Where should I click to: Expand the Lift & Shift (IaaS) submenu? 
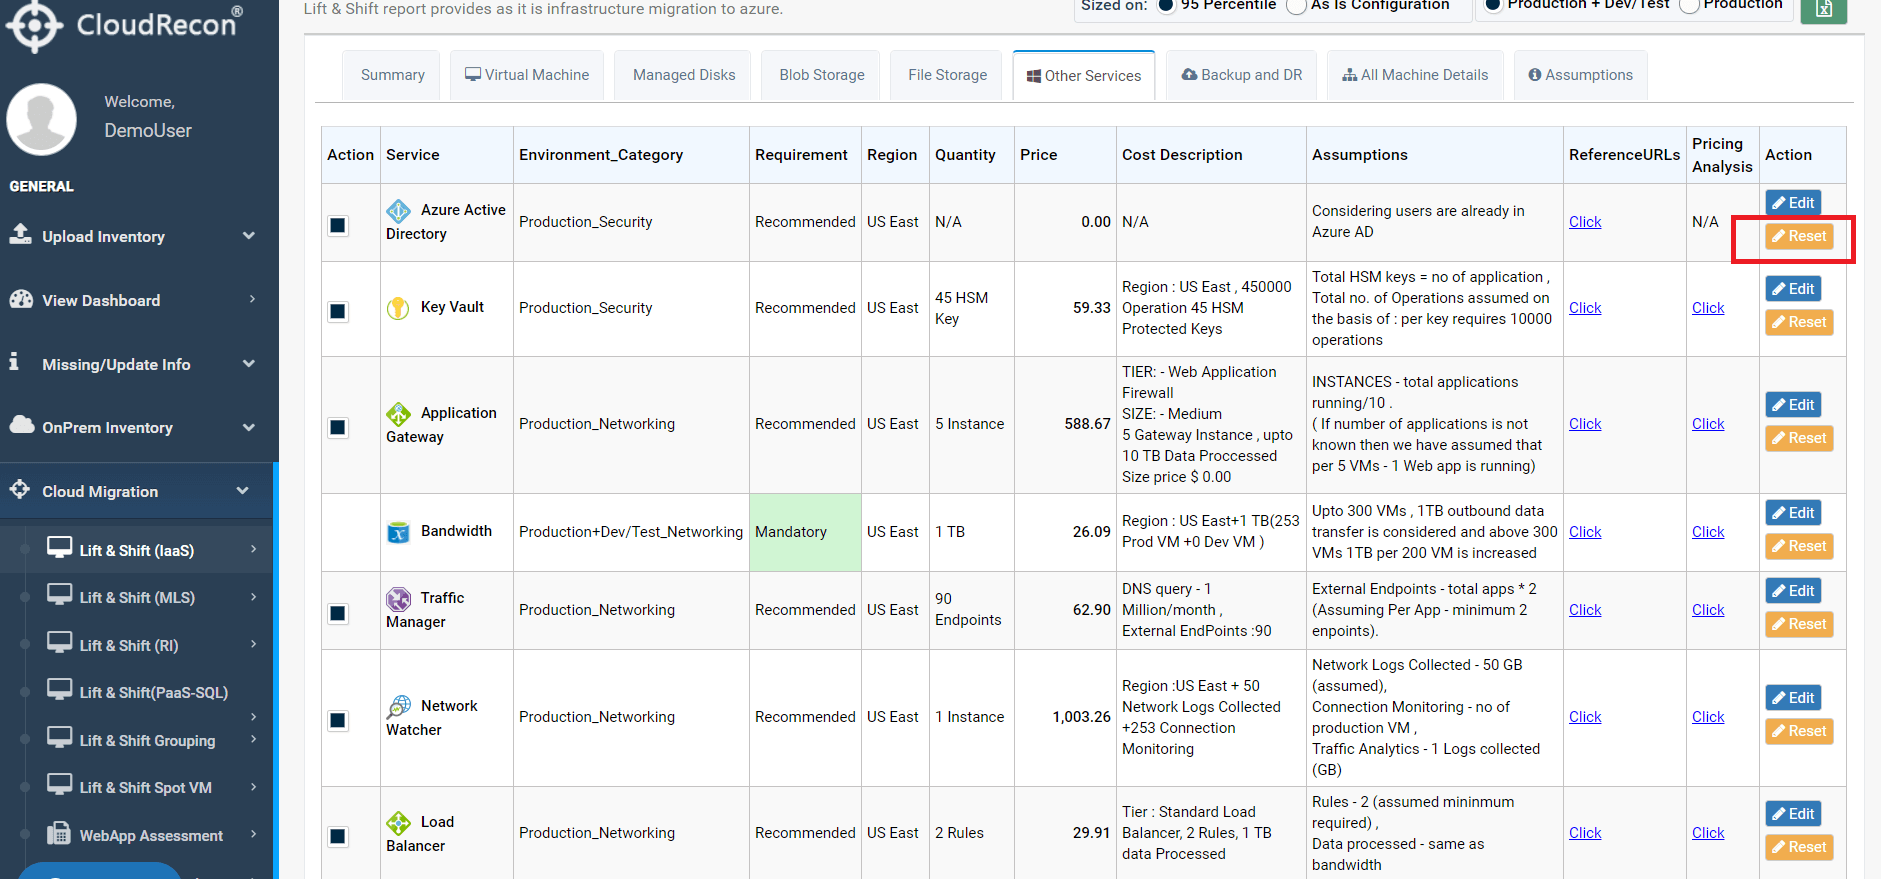253,549
